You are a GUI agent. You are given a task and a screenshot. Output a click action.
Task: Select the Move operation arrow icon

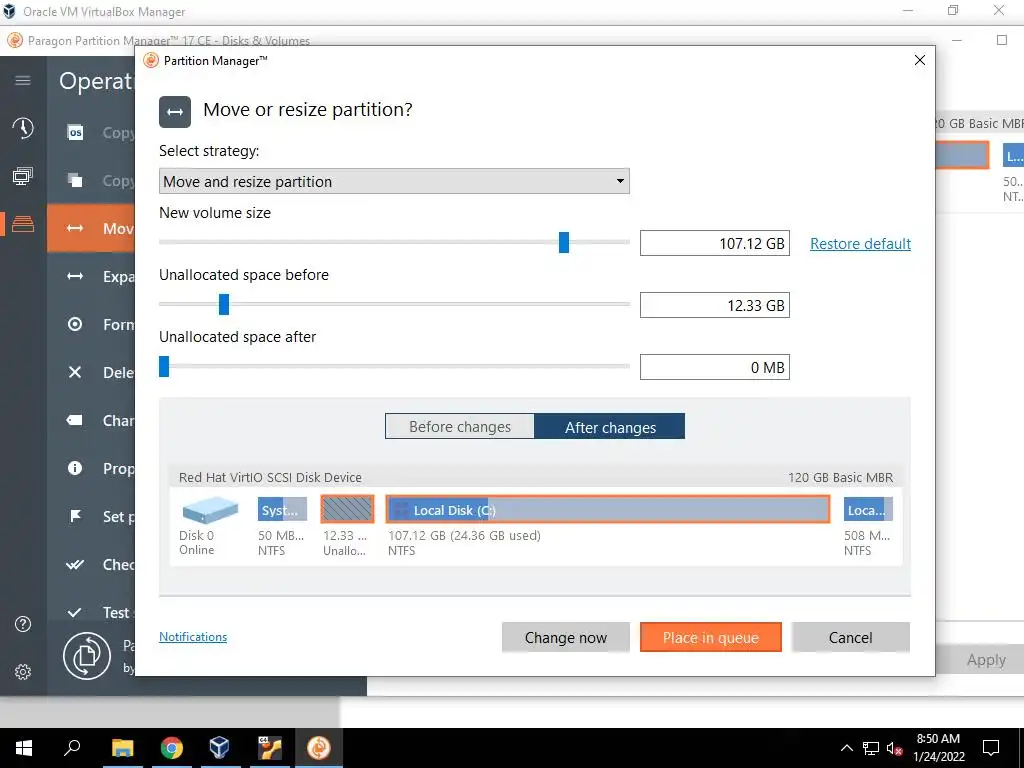pos(75,228)
